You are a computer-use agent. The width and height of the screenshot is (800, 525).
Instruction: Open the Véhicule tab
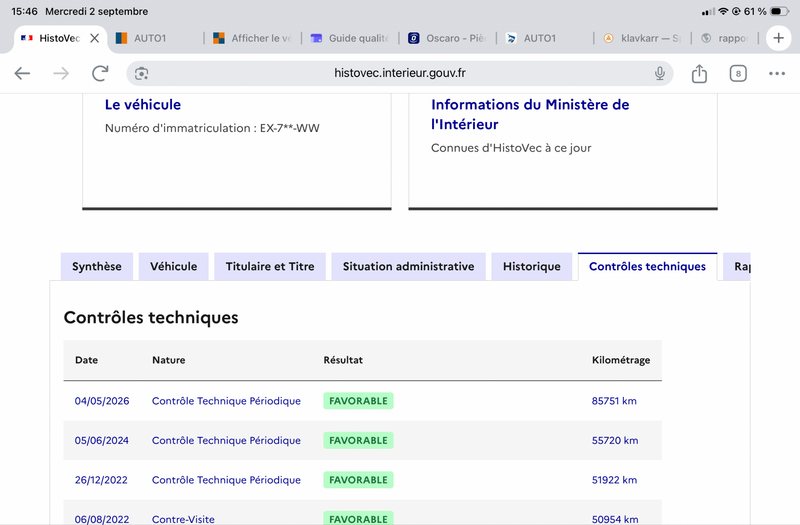pos(173,266)
